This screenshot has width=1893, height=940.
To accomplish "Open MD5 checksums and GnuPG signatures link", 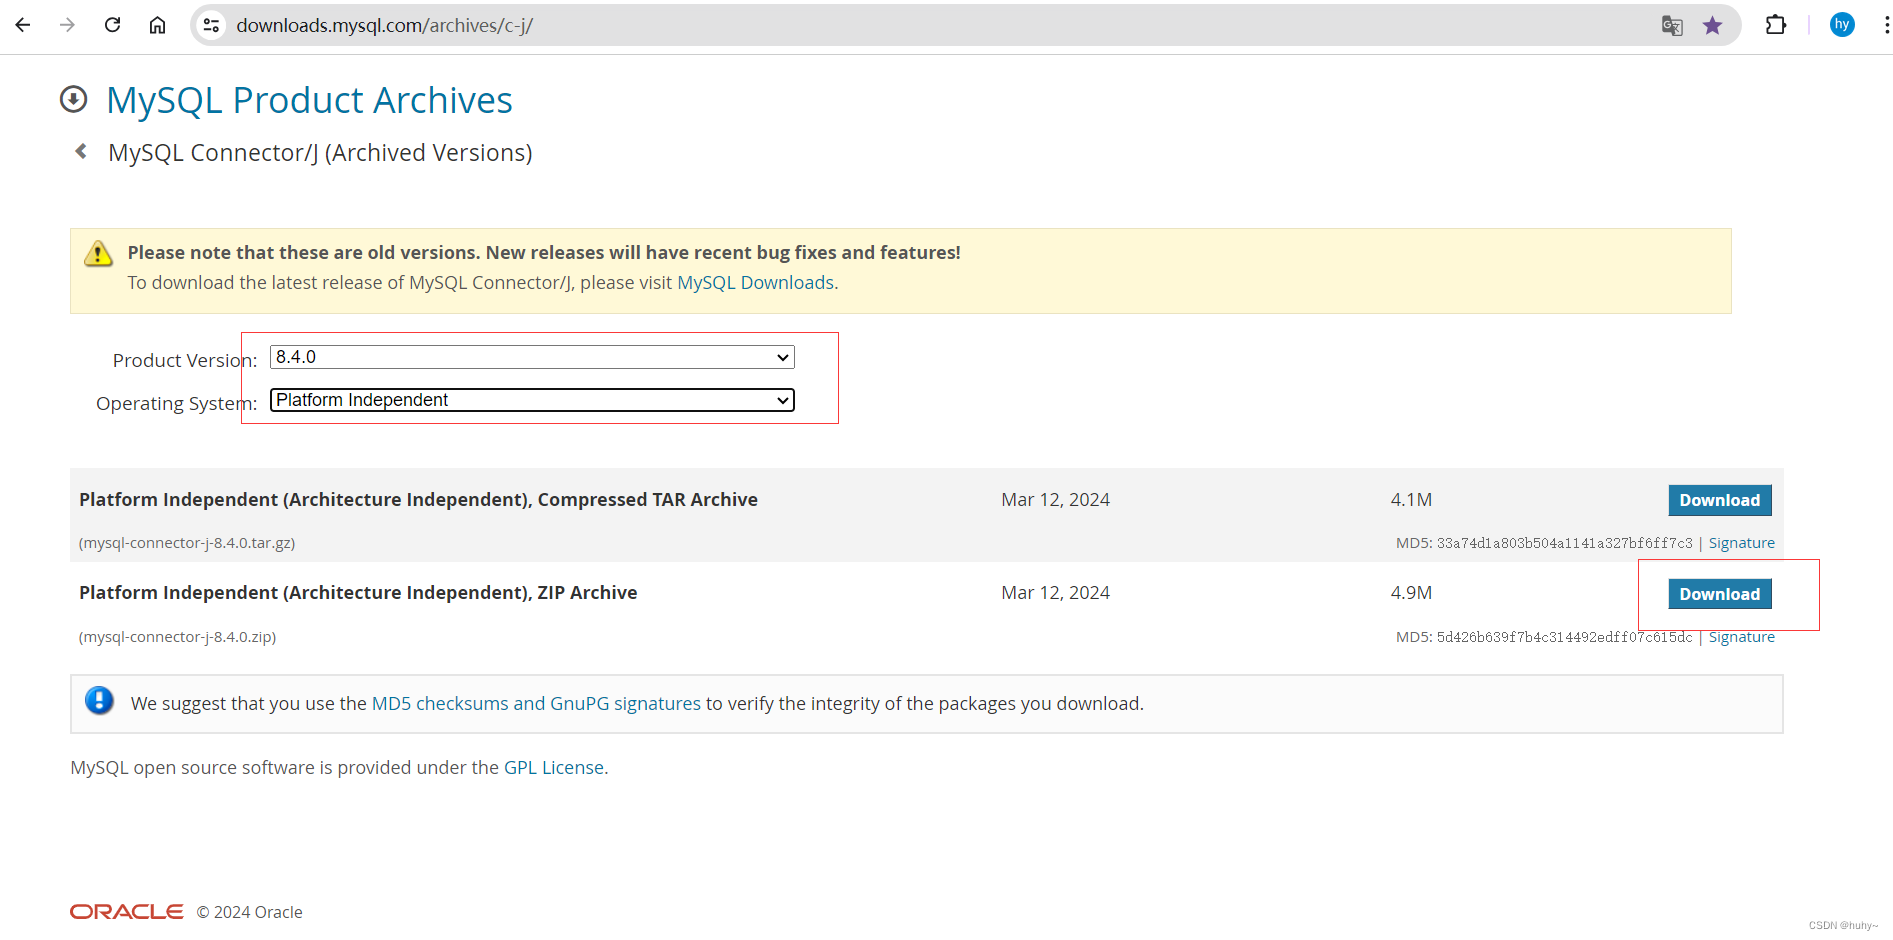I will click(x=536, y=704).
